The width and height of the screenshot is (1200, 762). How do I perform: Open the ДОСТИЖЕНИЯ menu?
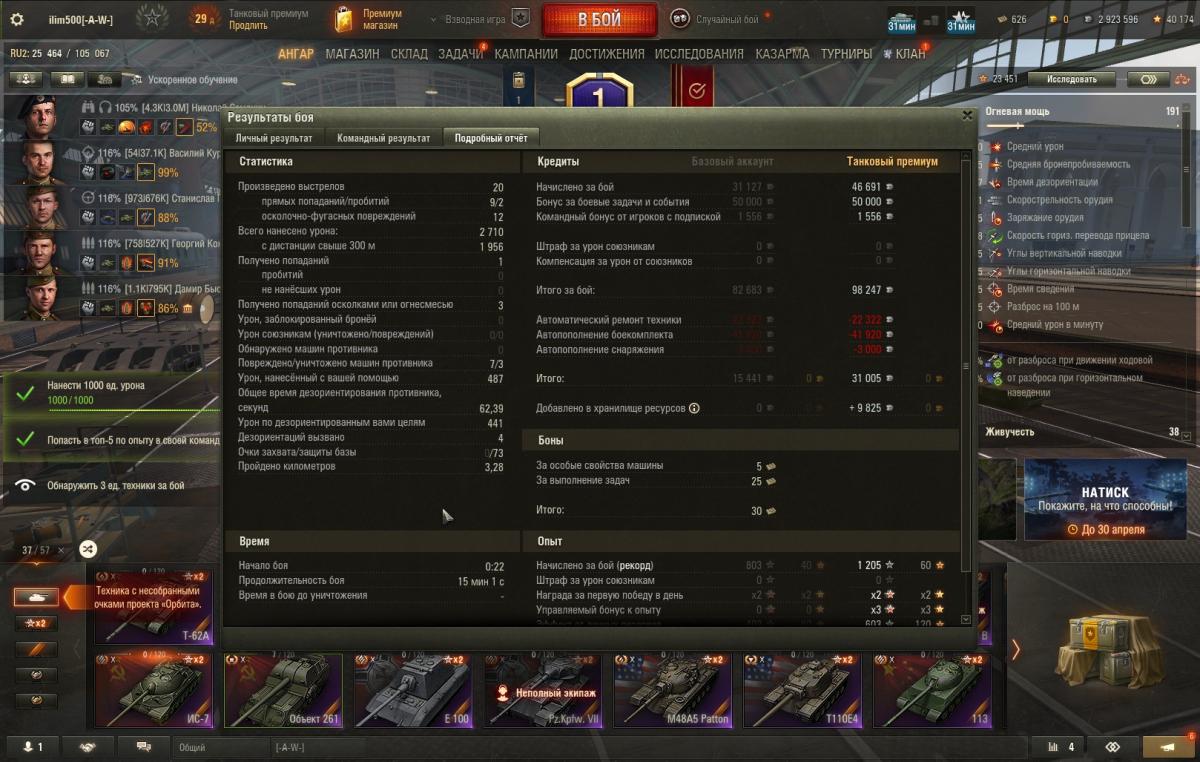(607, 54)
